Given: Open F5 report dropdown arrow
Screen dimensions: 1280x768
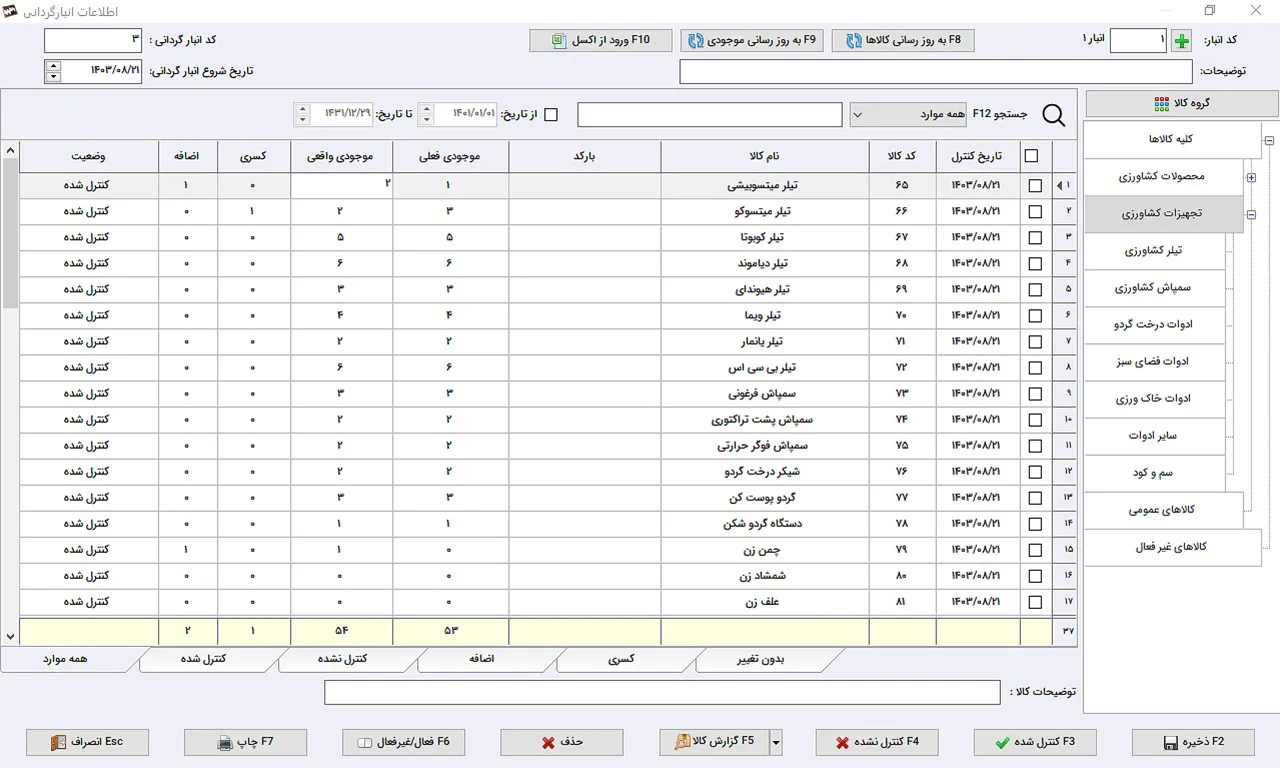Looking at the screenshot, I should [x=776, y=742].
